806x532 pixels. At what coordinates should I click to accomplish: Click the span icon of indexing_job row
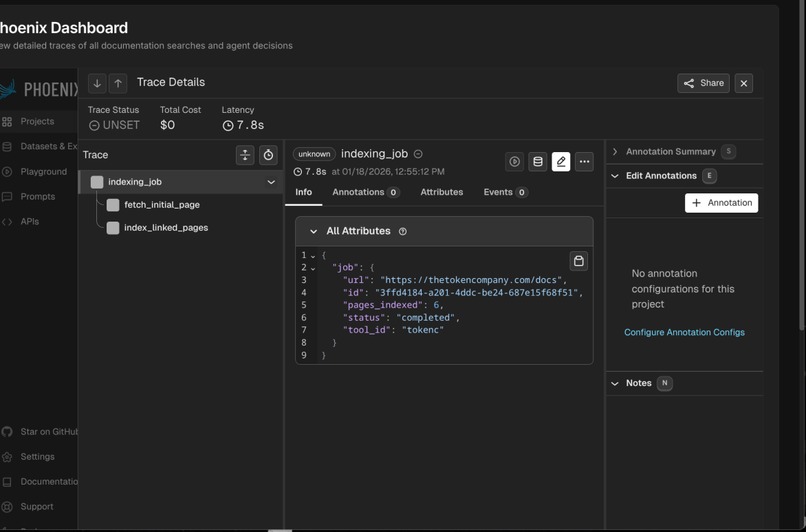[97, 182]
